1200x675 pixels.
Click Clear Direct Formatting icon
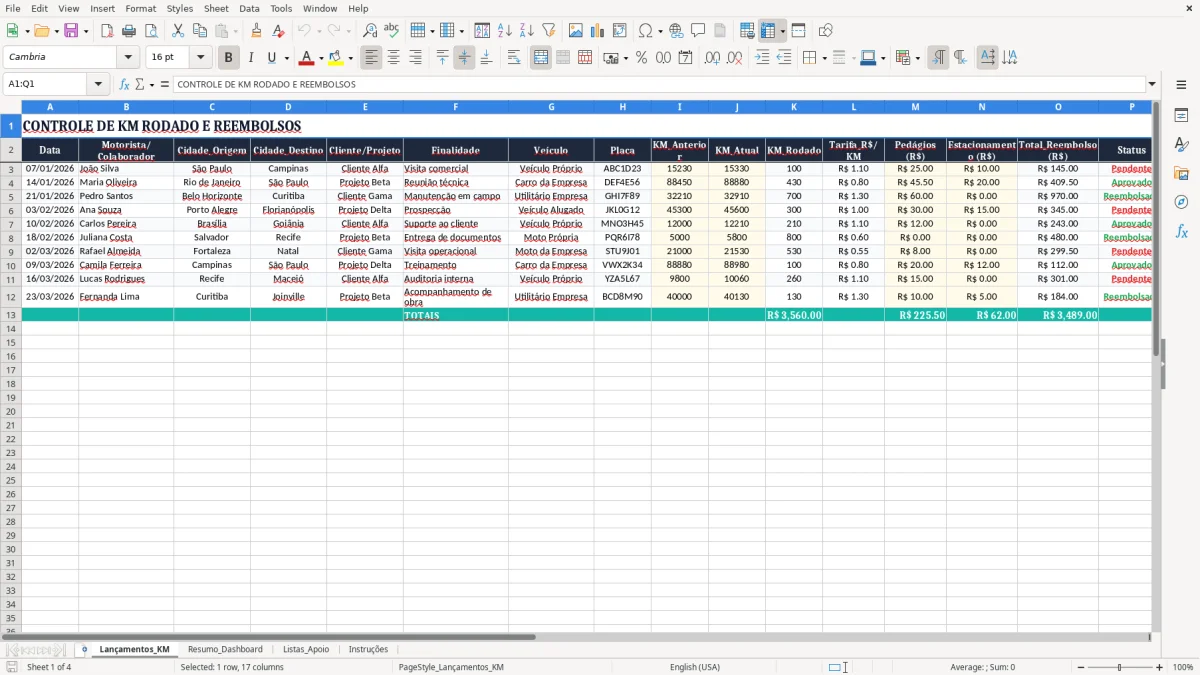[x=278, y=31]
